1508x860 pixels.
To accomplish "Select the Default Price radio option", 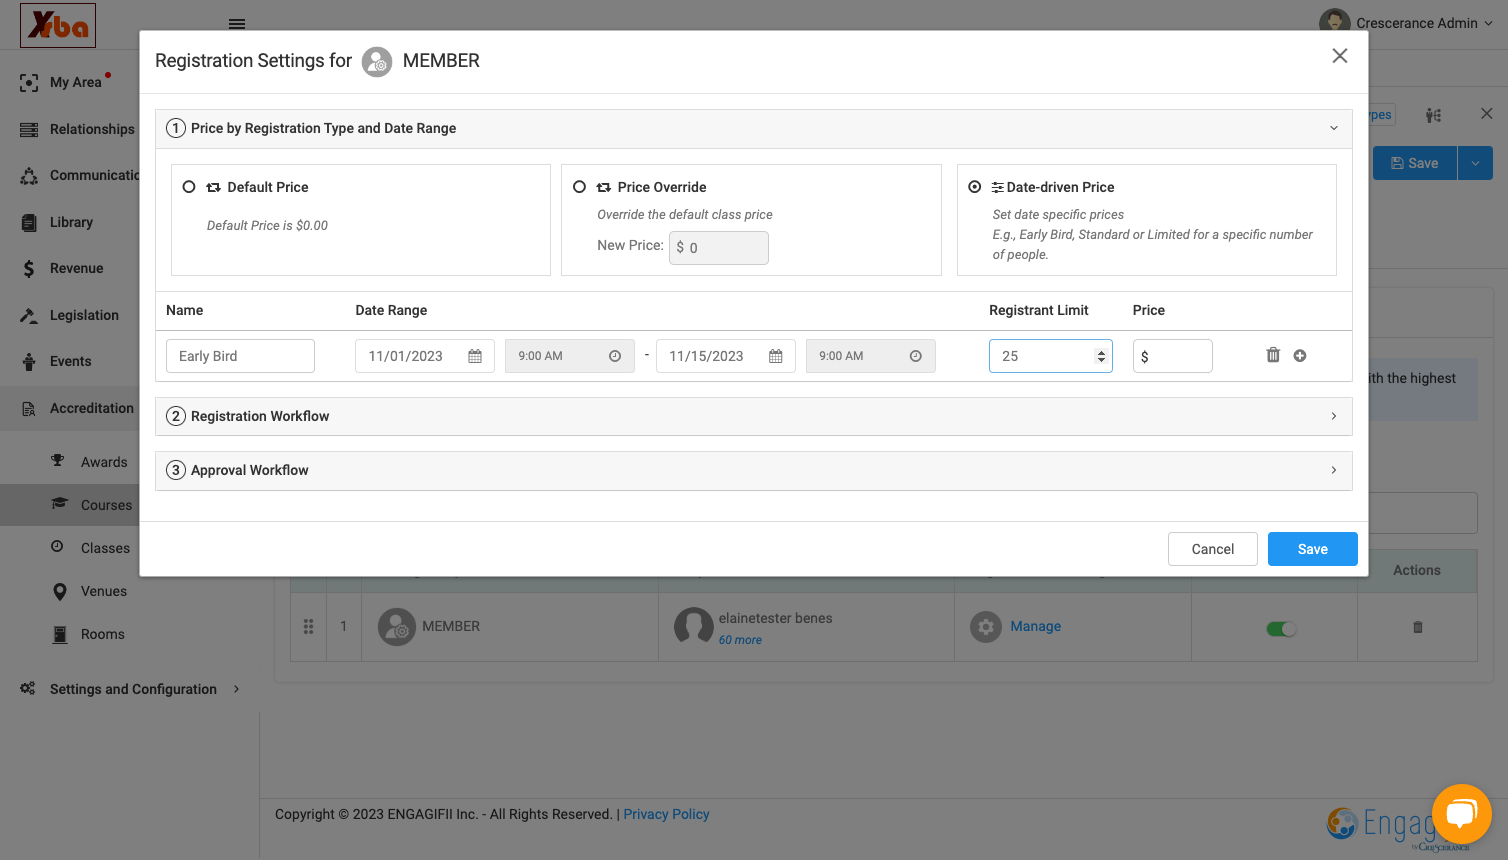I will 189,187.
